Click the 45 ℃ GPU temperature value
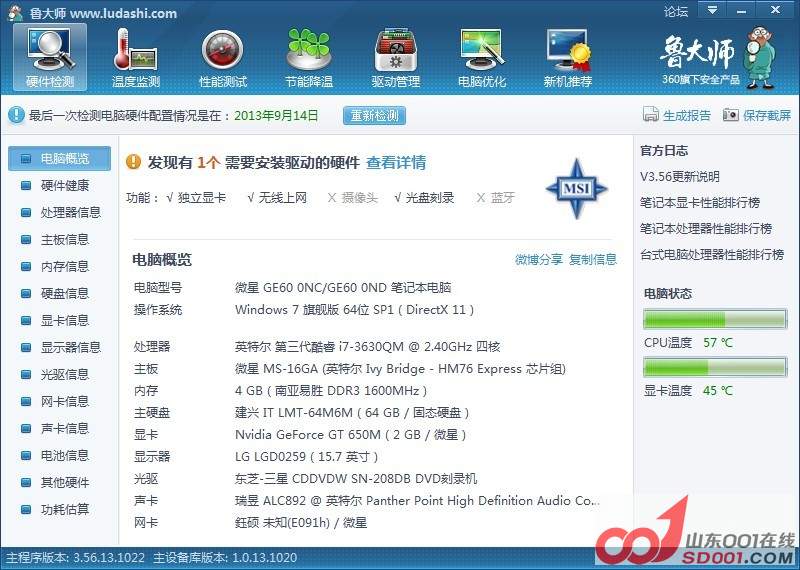The height and width of the screenshot is (570, 800). 718,391
